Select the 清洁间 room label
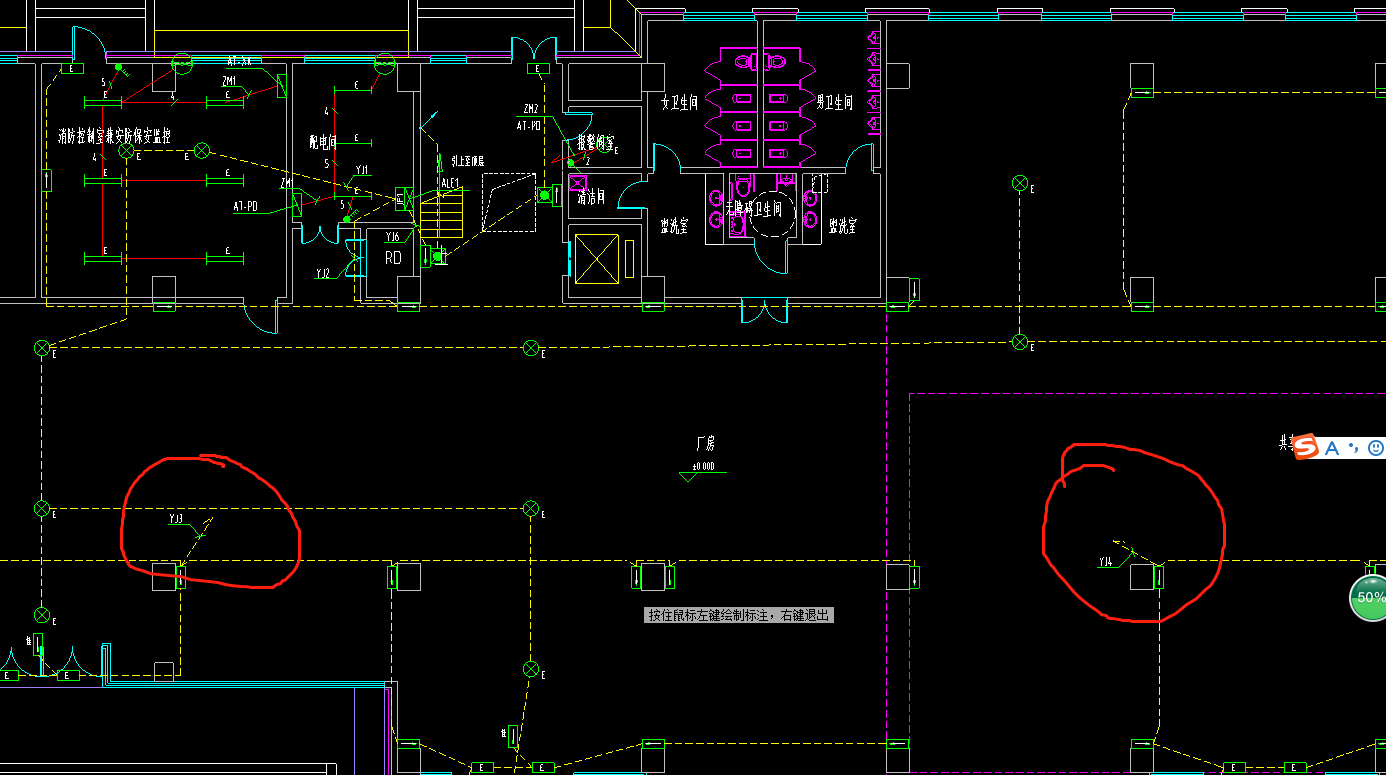Image resolution: width=1386 pixels, height=775 pixels. (x=592, y=199)
